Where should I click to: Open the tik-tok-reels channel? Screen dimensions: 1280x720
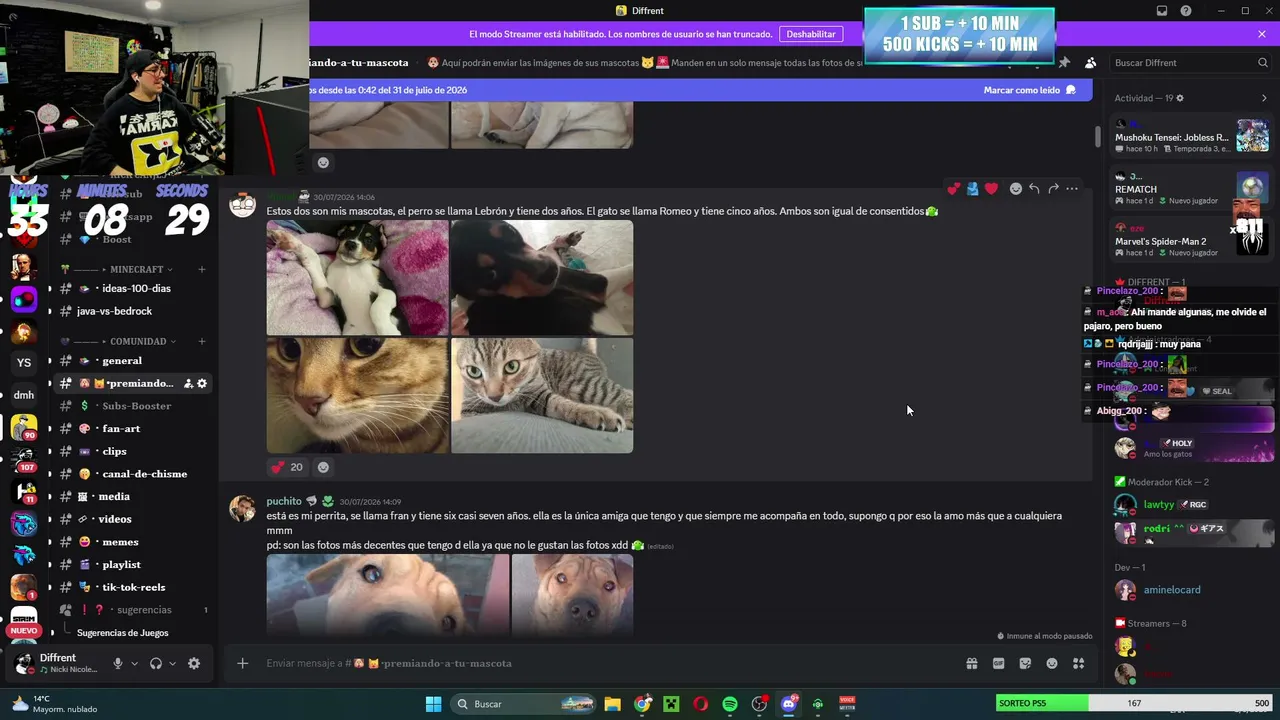[134, 587]
